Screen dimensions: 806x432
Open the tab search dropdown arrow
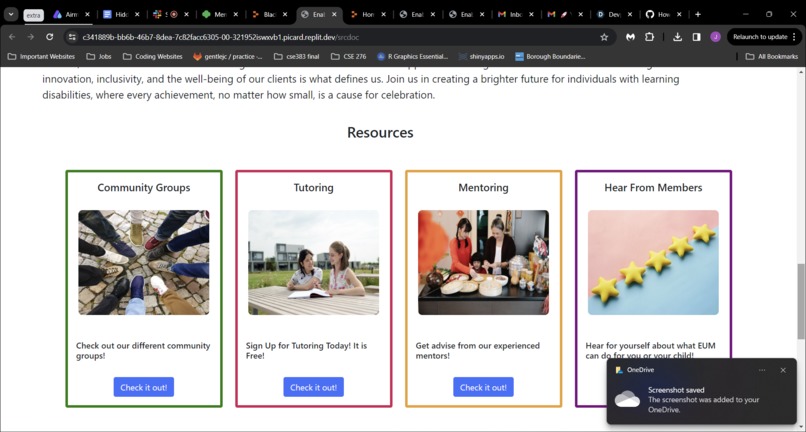pos(10,14)
